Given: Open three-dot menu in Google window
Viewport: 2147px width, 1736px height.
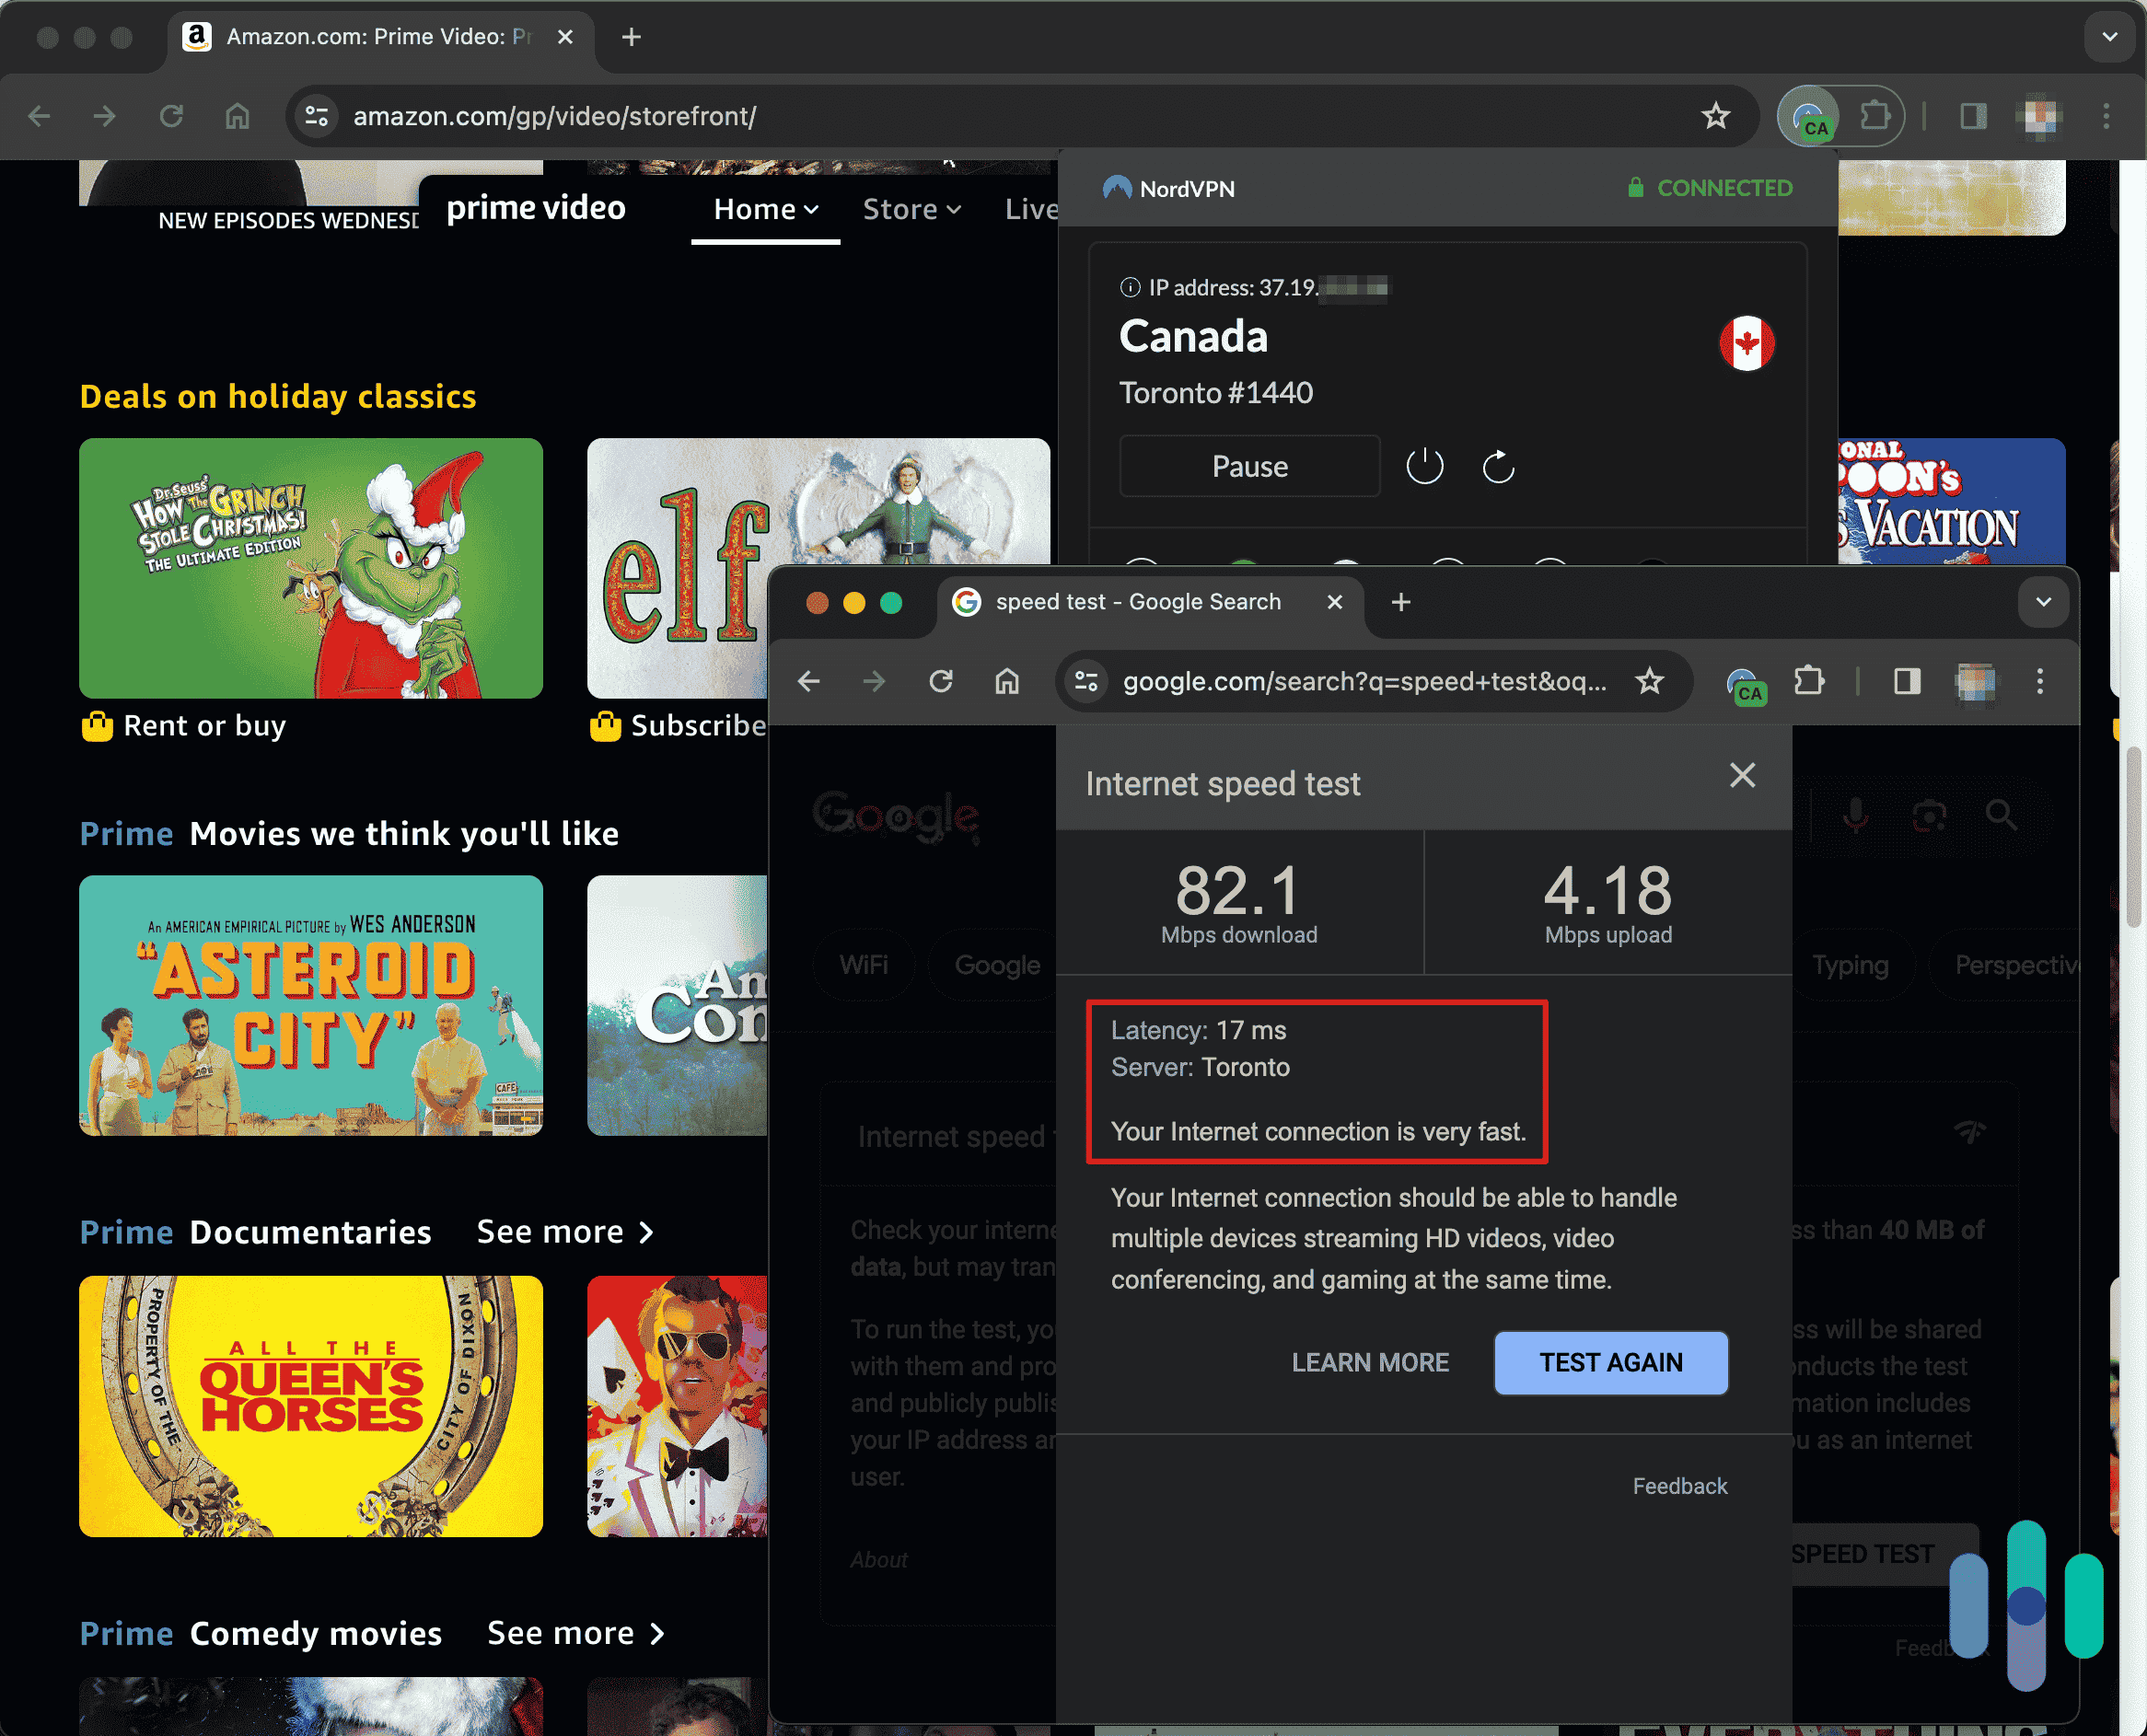Looking at the screenshot, I should tap(2040, 681).
